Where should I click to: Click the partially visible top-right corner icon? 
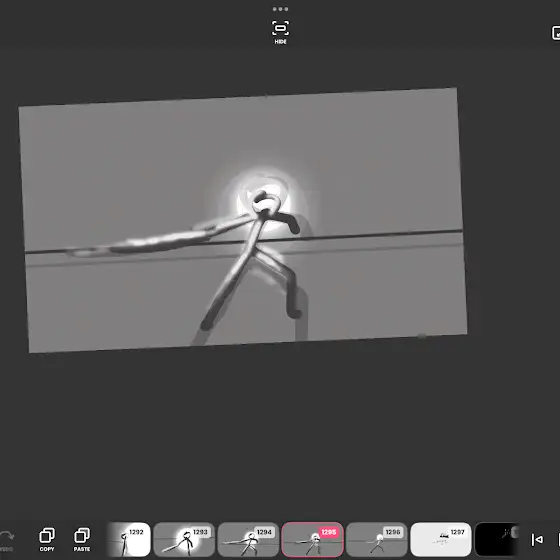tap(556, 33)
